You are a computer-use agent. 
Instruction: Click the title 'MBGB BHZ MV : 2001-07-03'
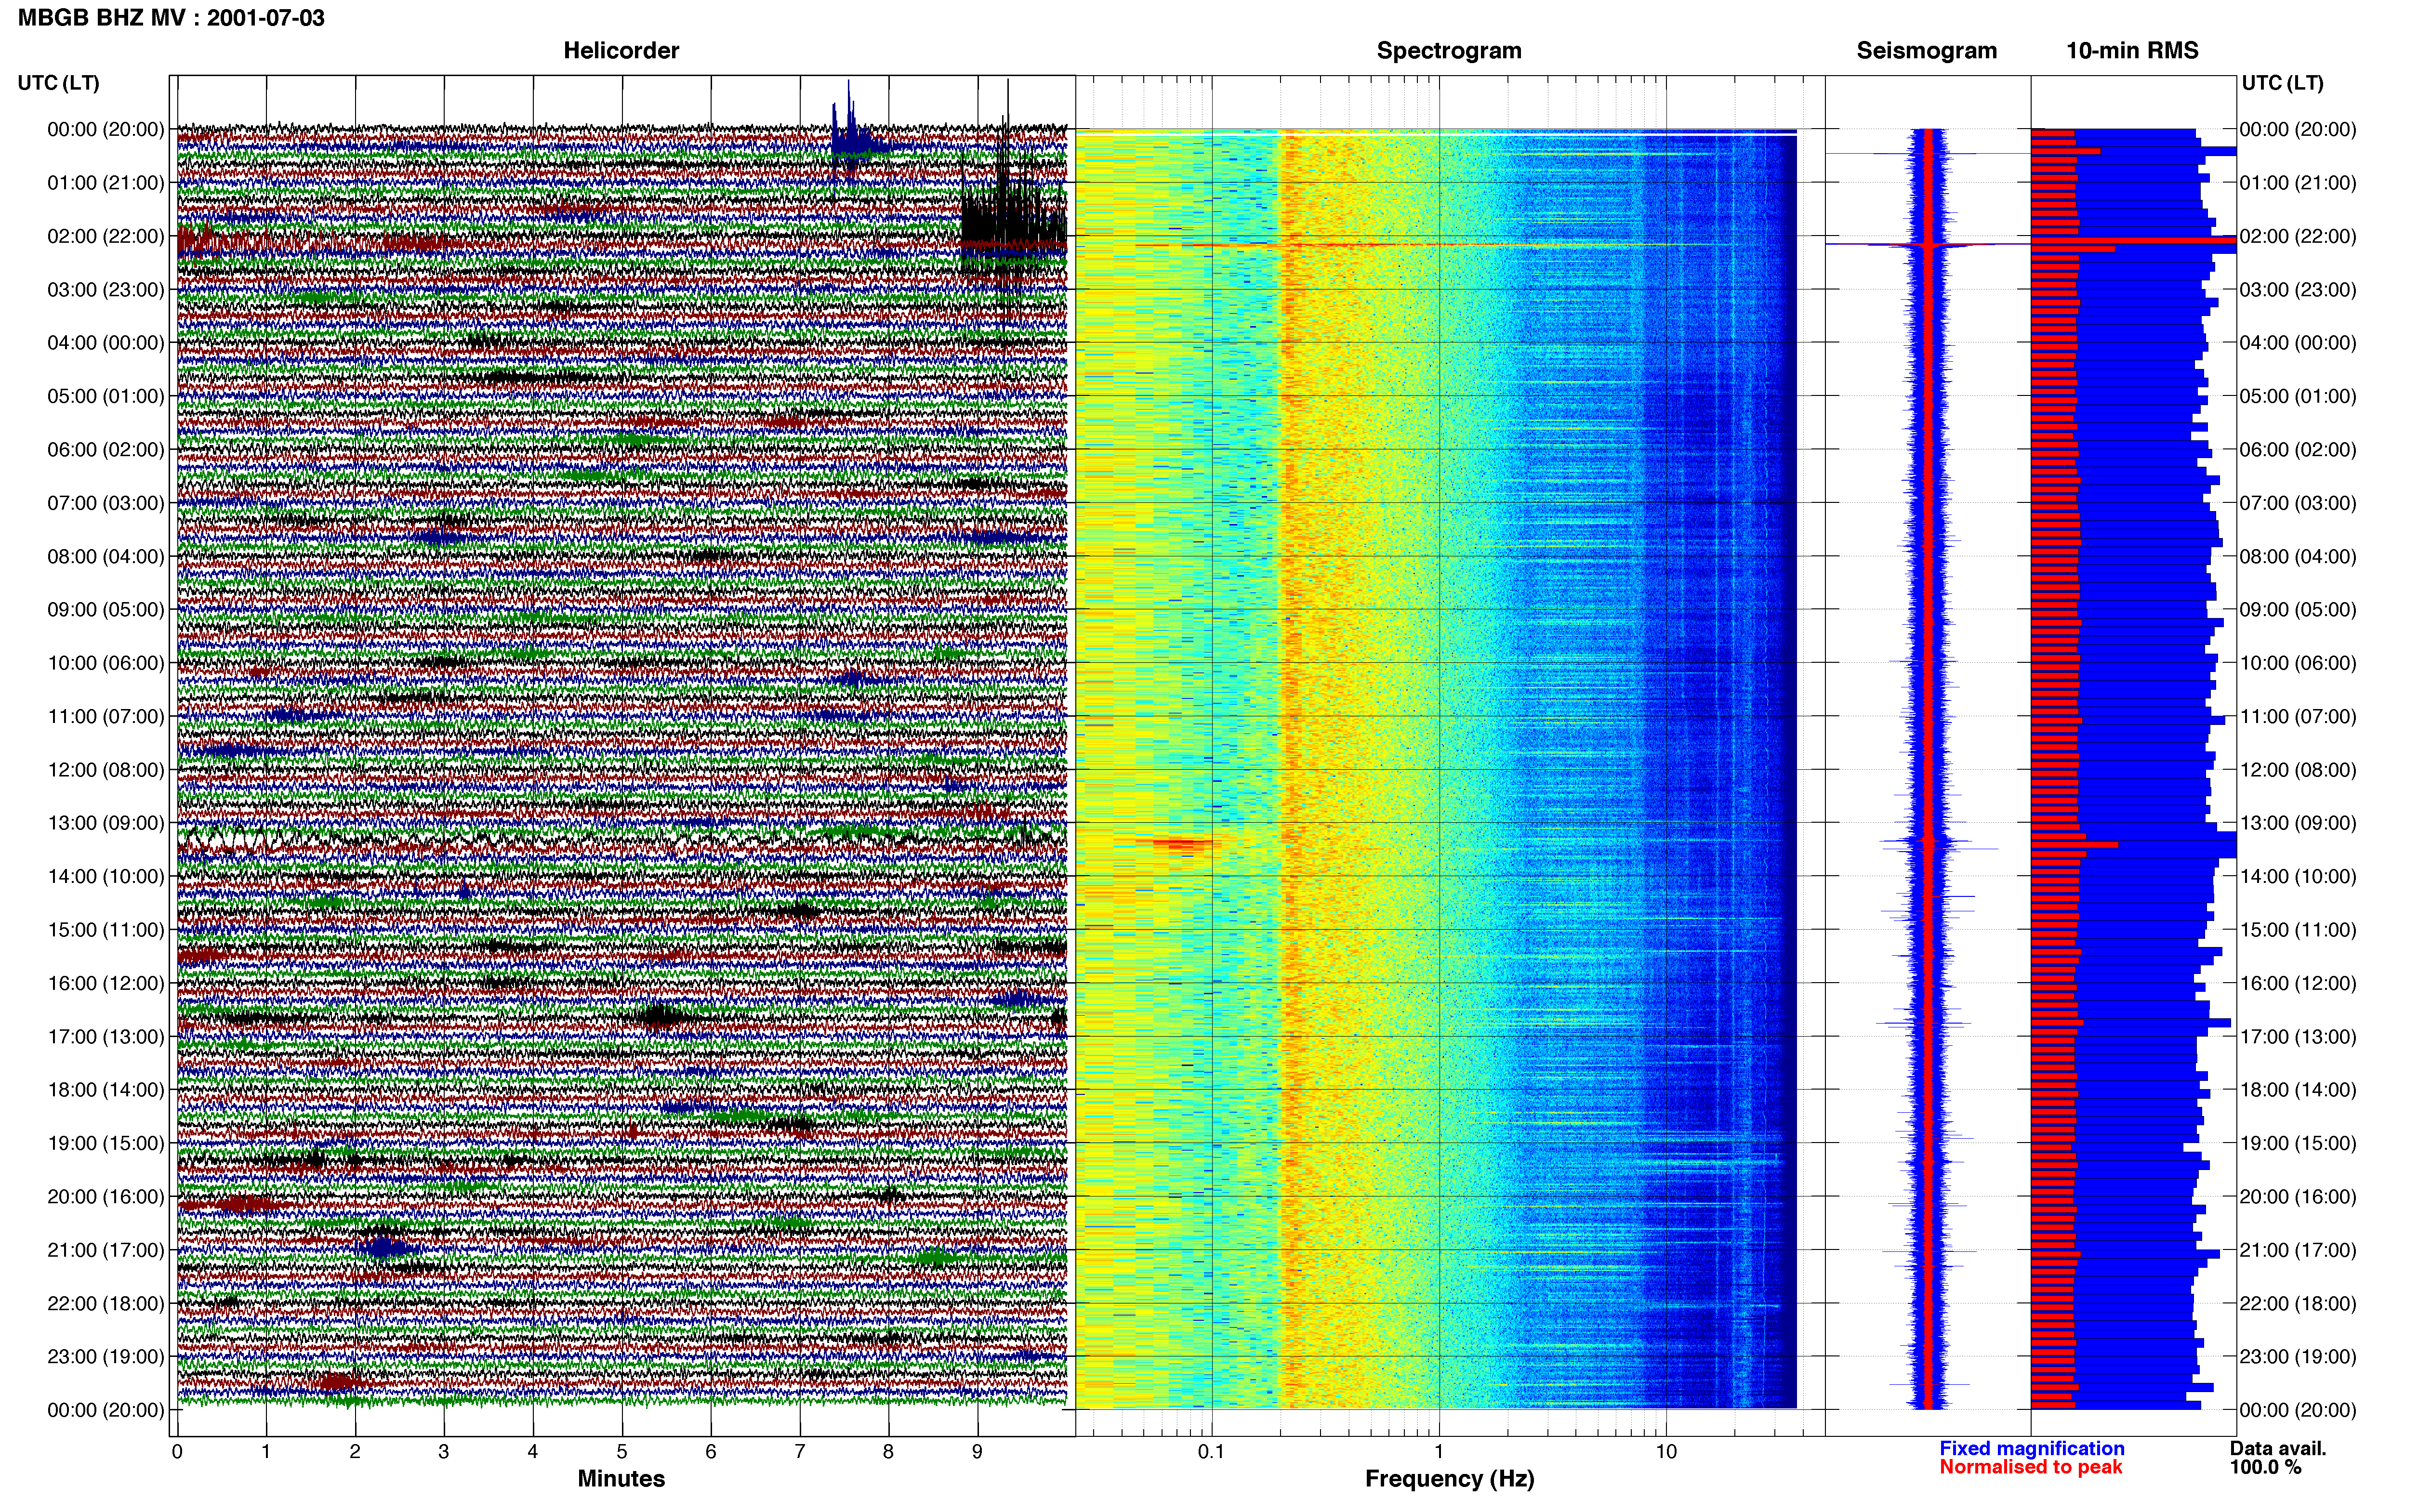pyautogui.click(x=171, y=17)
